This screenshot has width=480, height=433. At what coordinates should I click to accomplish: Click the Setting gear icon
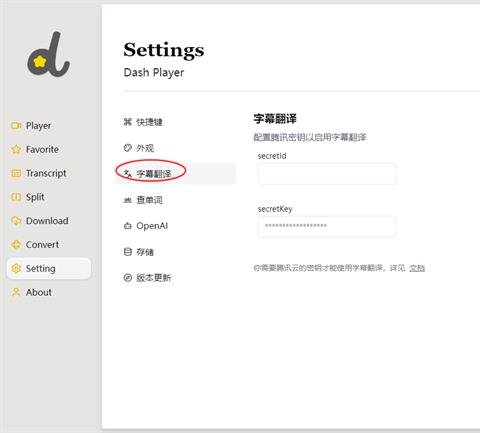click(x=16, y=268)
